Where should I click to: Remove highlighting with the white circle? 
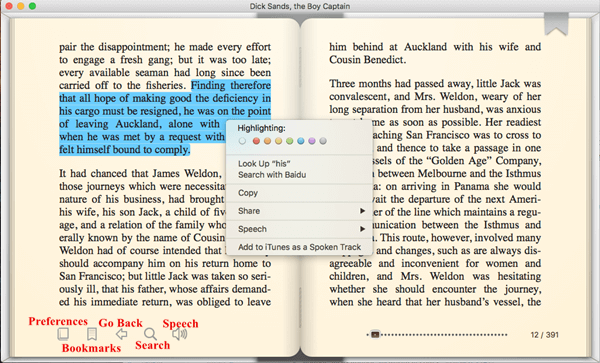242,141
